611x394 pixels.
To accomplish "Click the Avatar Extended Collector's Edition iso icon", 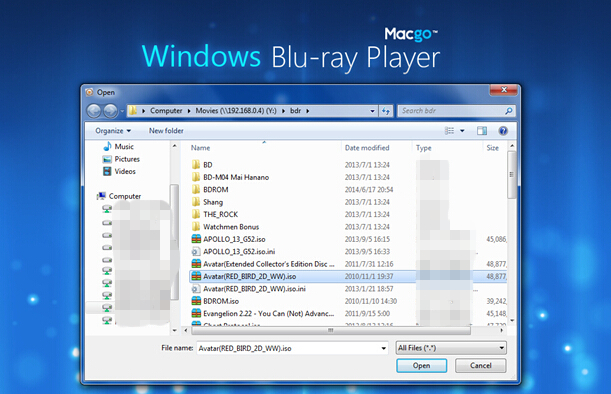I will tap(196, 264).
